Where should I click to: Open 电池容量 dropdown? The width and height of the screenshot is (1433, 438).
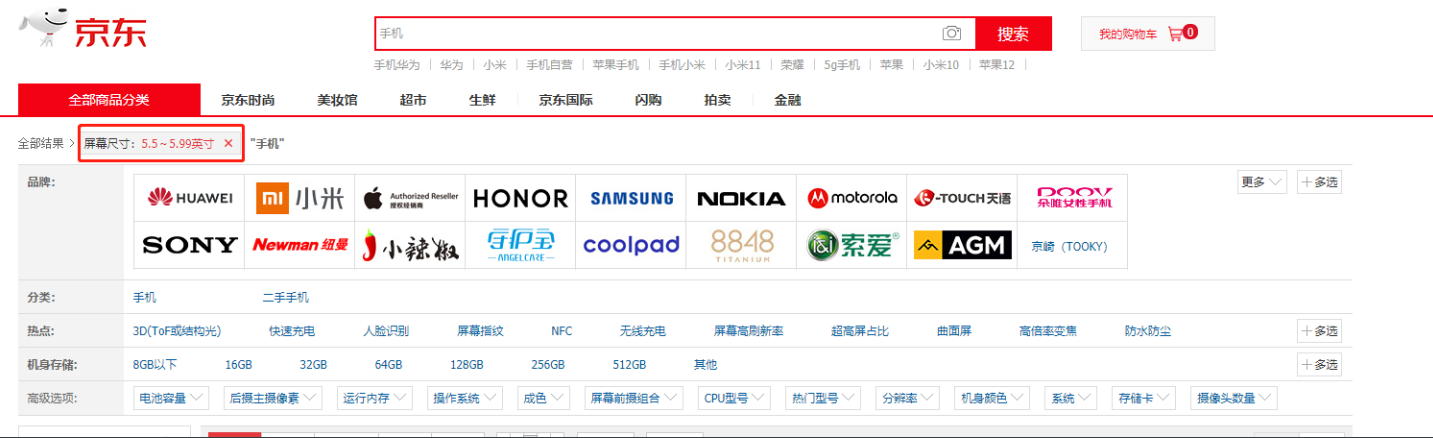pos(173,398)
